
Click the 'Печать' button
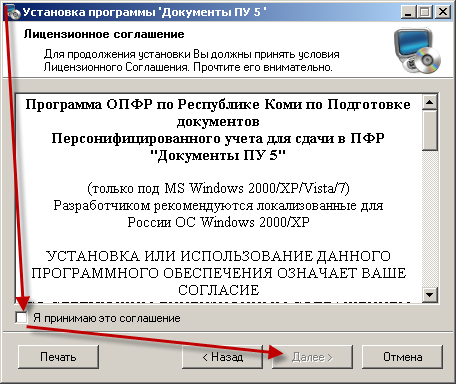pyautogui.click(x=58, y=357)
